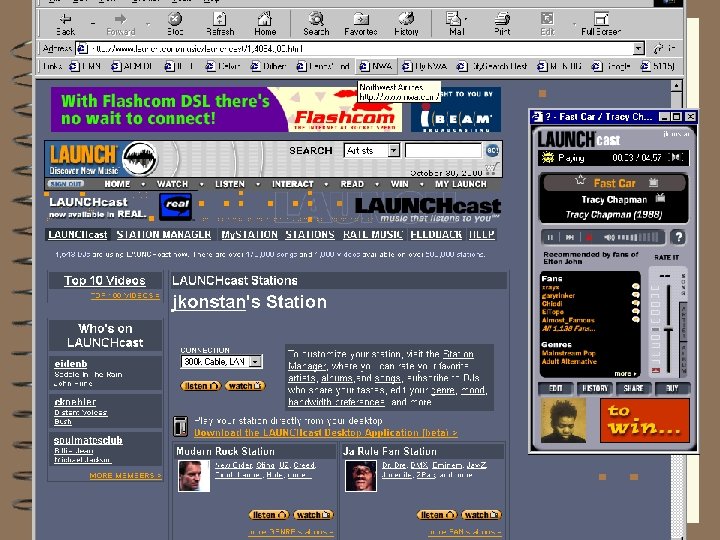Open the 300k Cable, LAN connection dropdown

tap(221, 362)
